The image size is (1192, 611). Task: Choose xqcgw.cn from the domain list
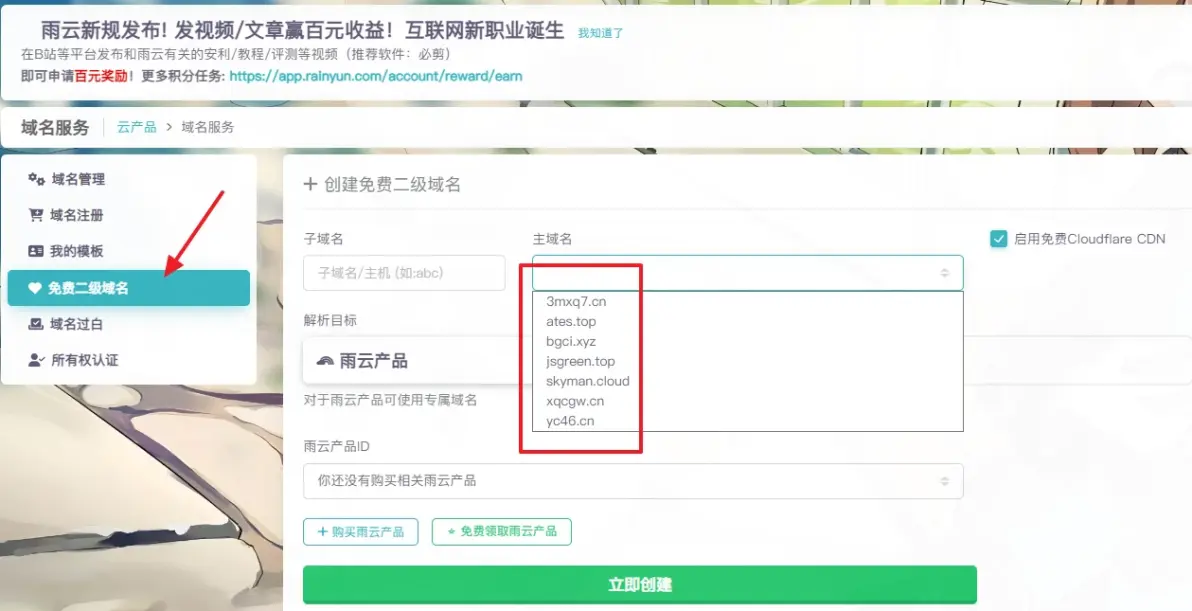tap(575, 400)
